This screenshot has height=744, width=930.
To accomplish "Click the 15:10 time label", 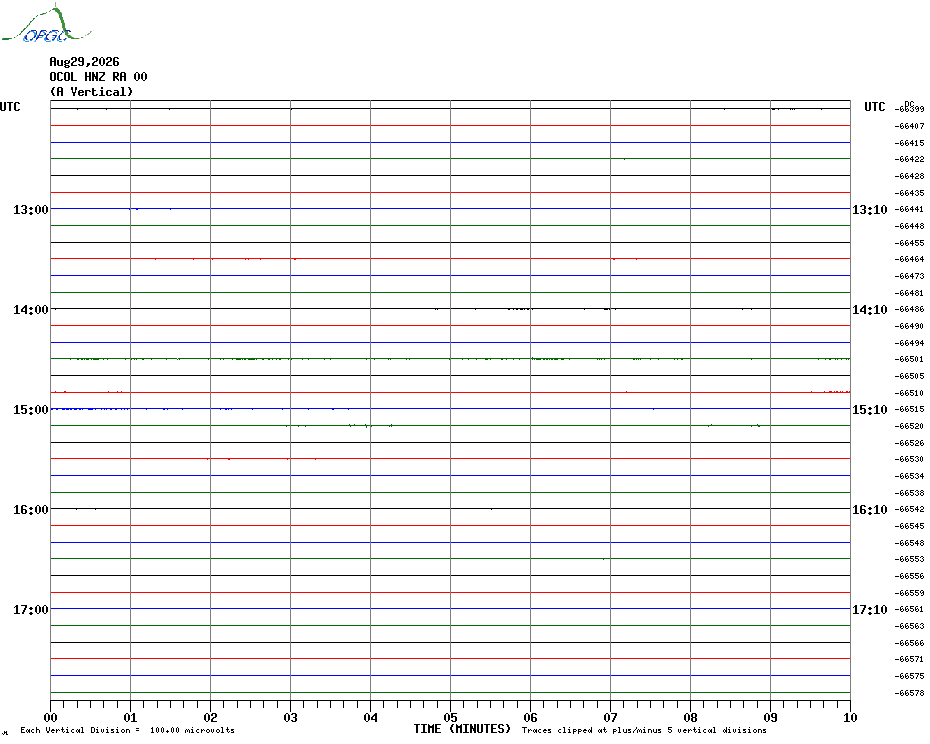I will 870,410.
